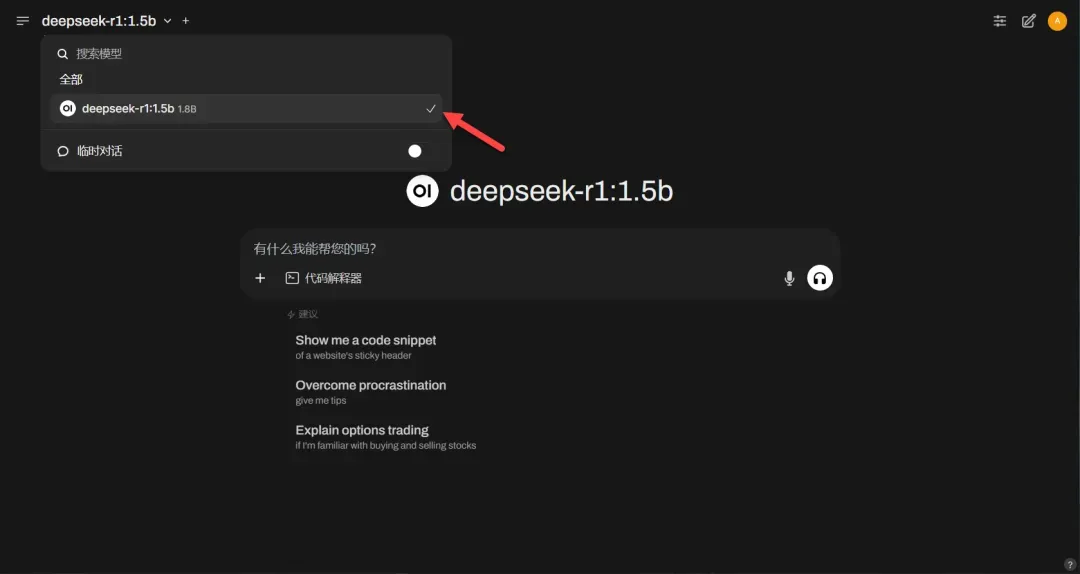This screenshot has width=1080, height=574.
Task: Focus the 搜索模型 search field
Action: [x=246, y=54]
